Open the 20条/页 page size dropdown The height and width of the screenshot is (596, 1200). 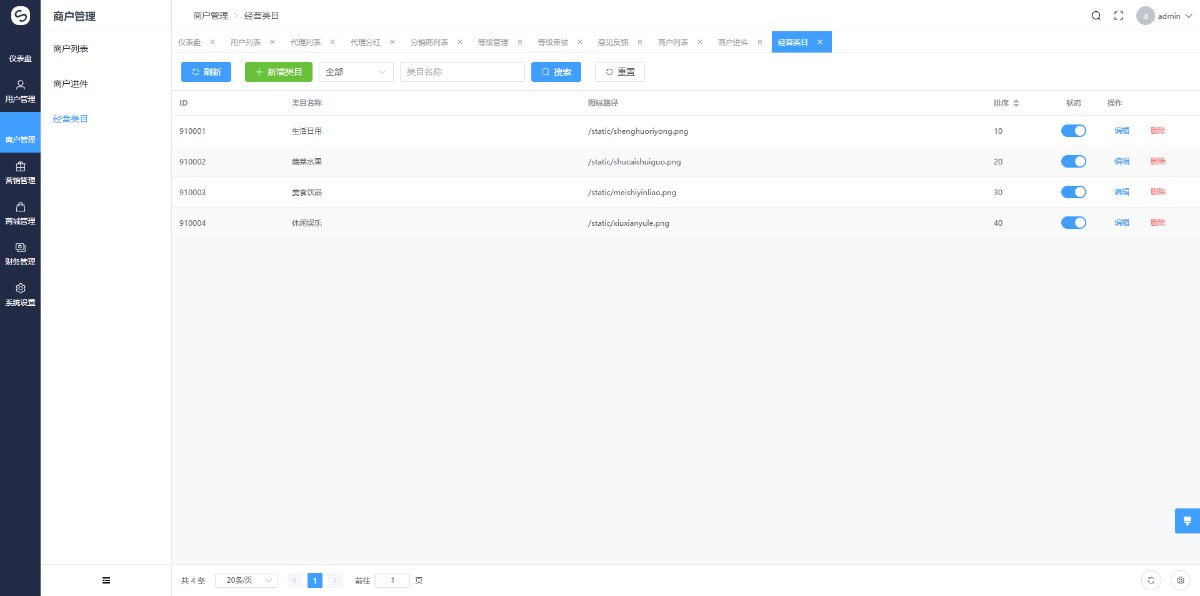pyautogui.click(x=246, y=580)
